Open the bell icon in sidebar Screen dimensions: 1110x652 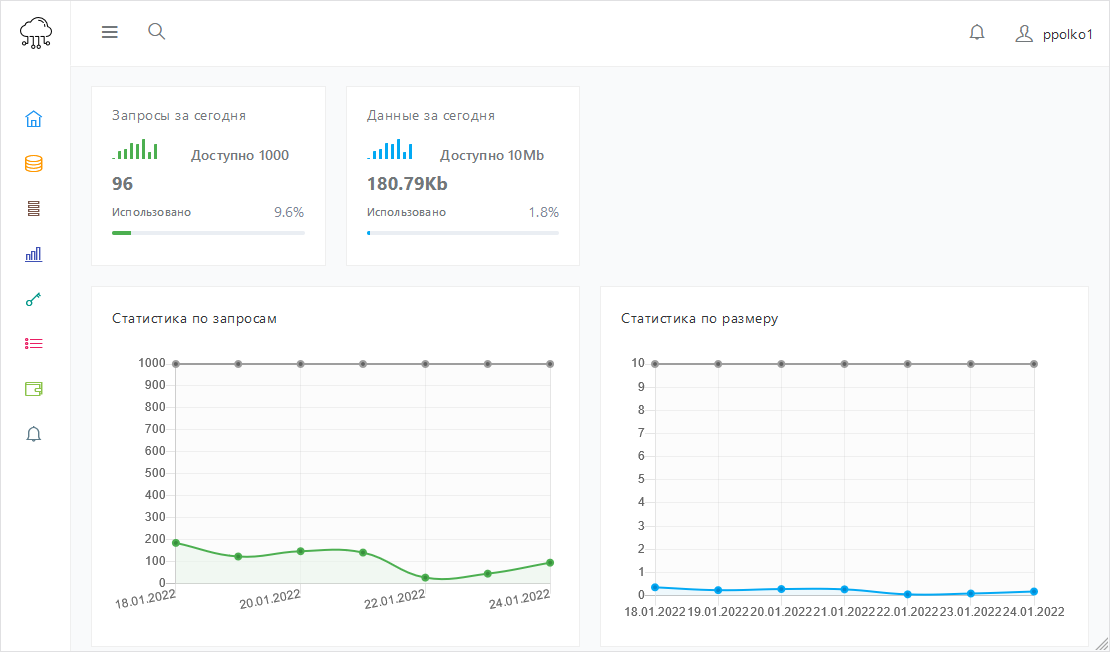(34, 434)
